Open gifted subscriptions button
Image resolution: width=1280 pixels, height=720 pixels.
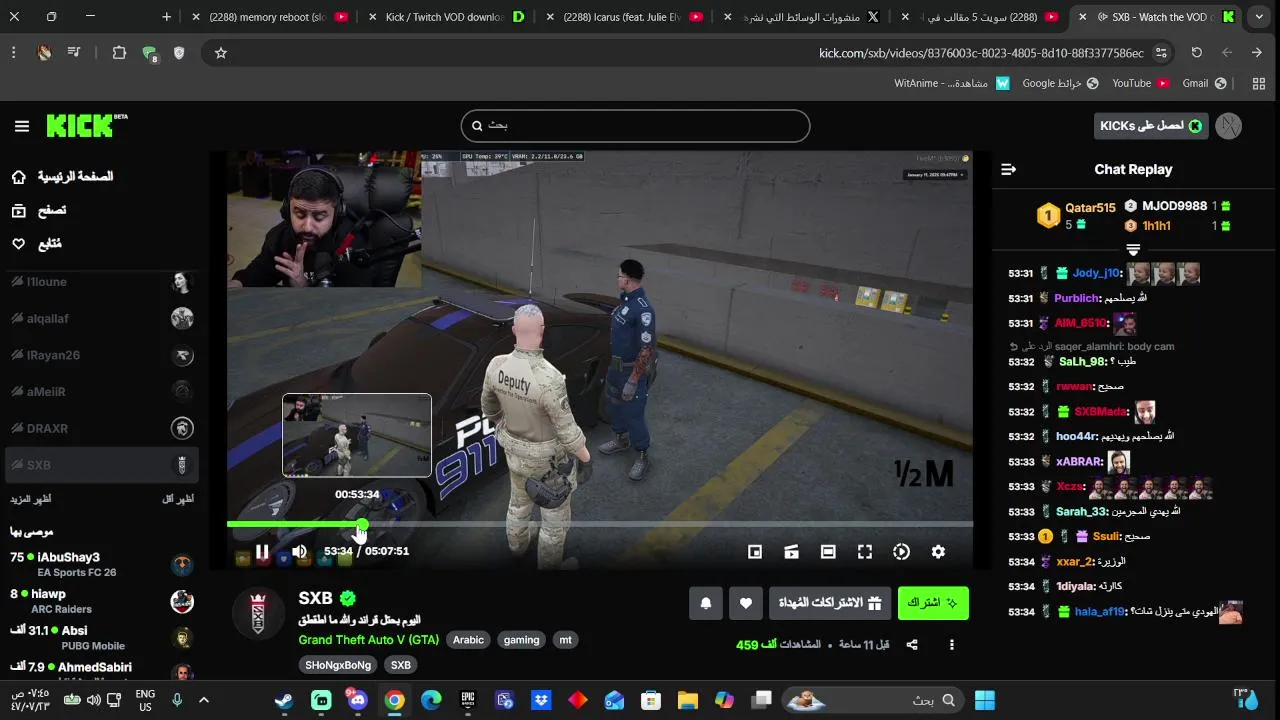pyautogui.click(x=830, y=603)
